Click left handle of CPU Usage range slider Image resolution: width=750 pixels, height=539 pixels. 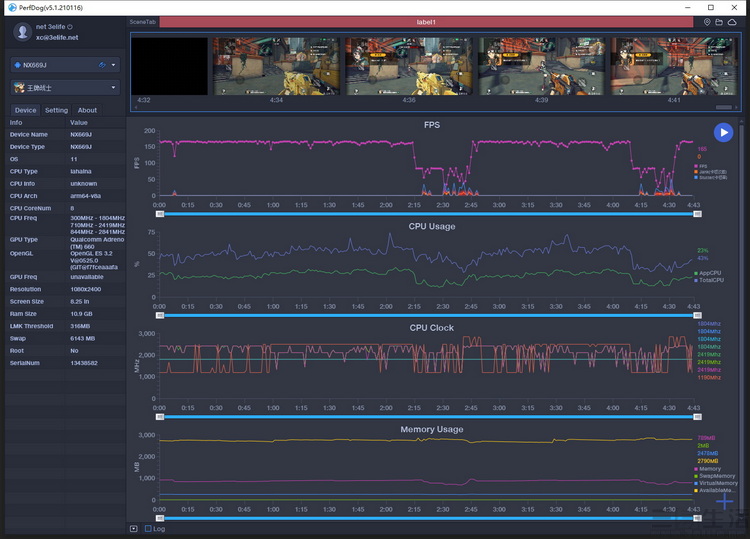pyautogui.click(x=160, y=315)
